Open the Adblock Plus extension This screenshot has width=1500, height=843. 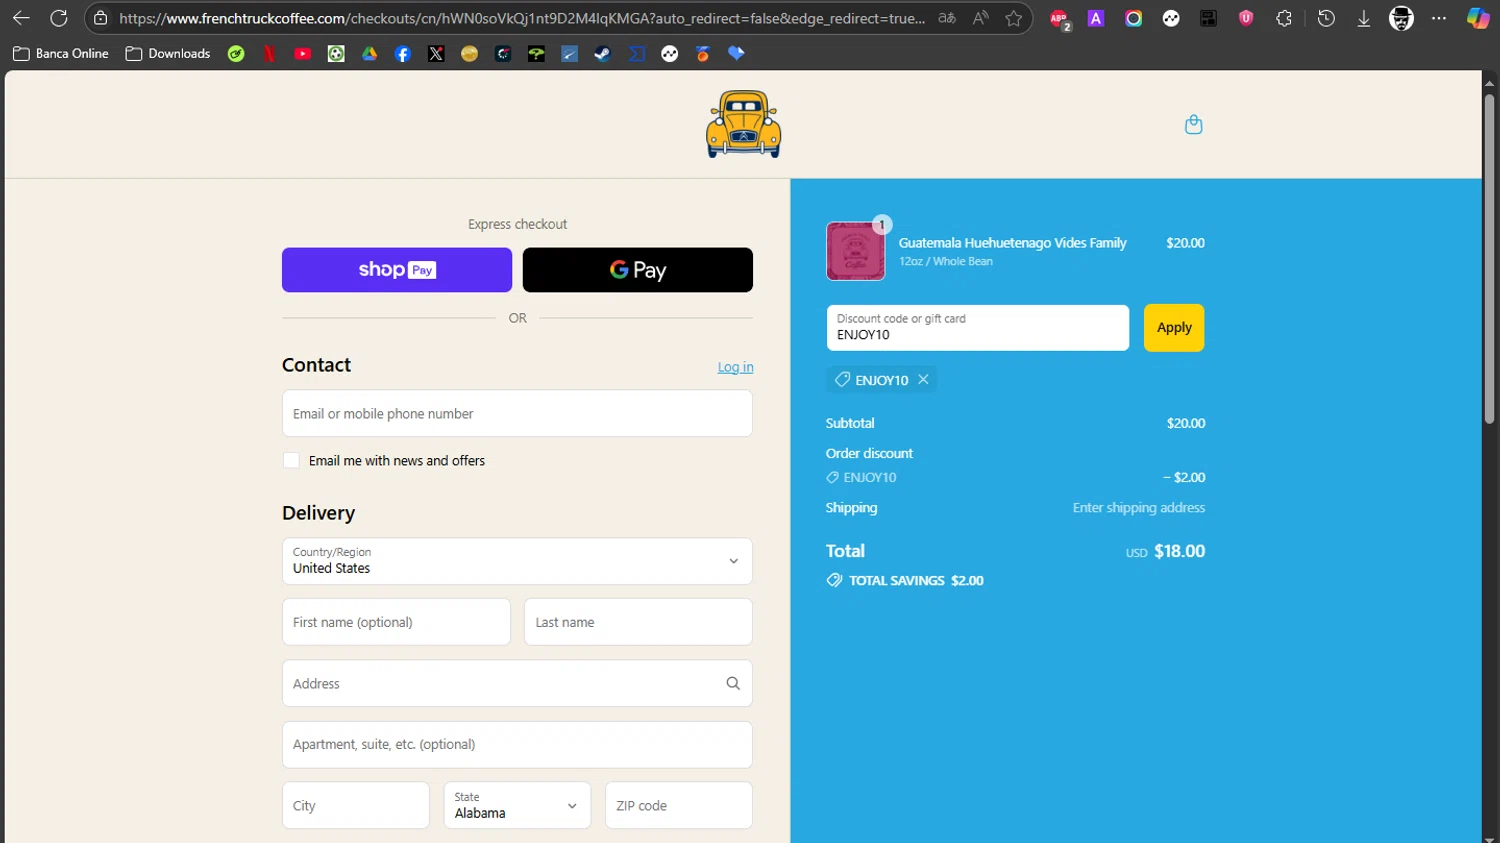tap(1059, 18)
